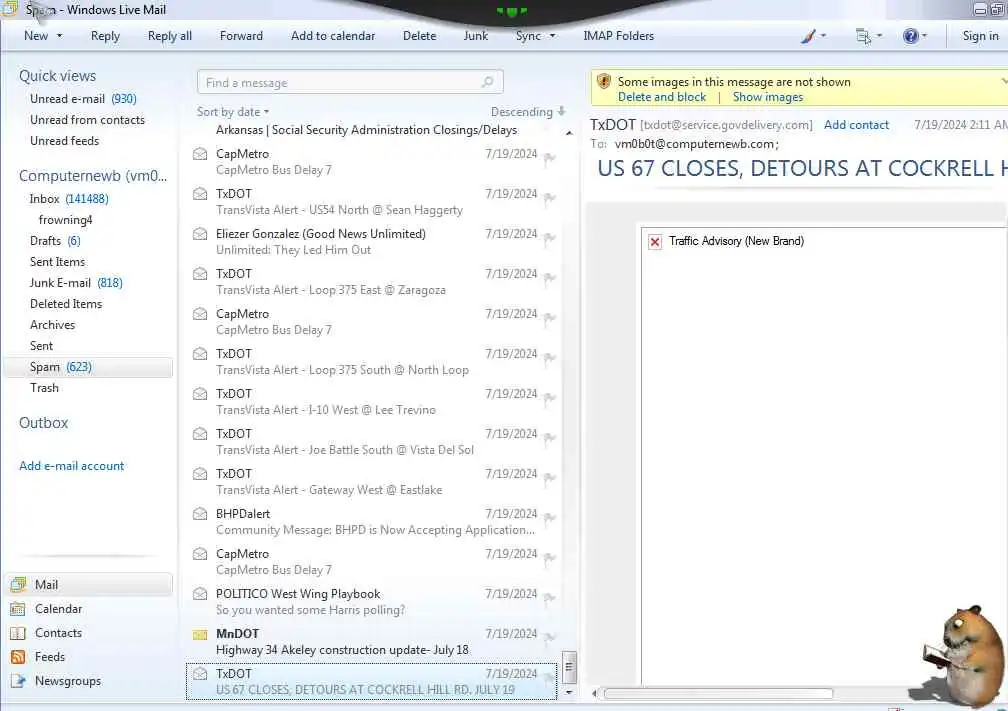The width and height of the screenshot is (1008, 711).
Task: Click Reply in toolbar
Action: coord(105,36)
